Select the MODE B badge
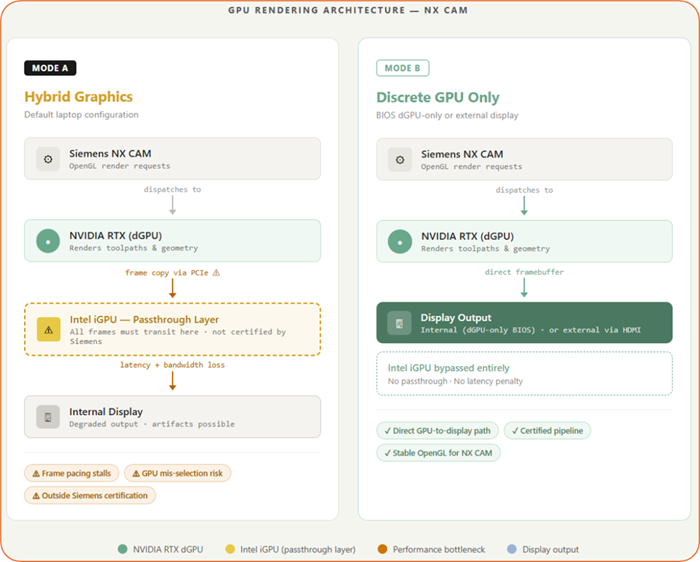The image size is (700, 562). point(402,68)
